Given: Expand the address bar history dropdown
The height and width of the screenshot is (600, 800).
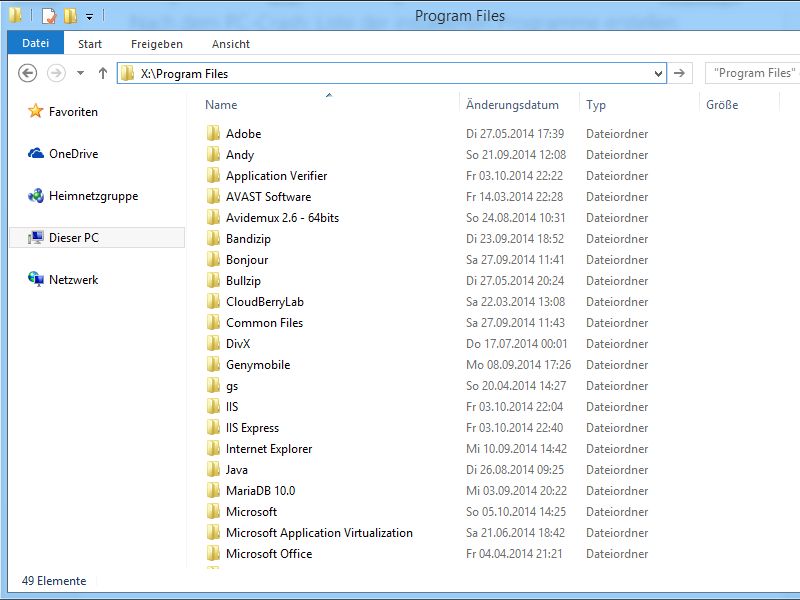Looking at the screenshot, I should 658,73.
